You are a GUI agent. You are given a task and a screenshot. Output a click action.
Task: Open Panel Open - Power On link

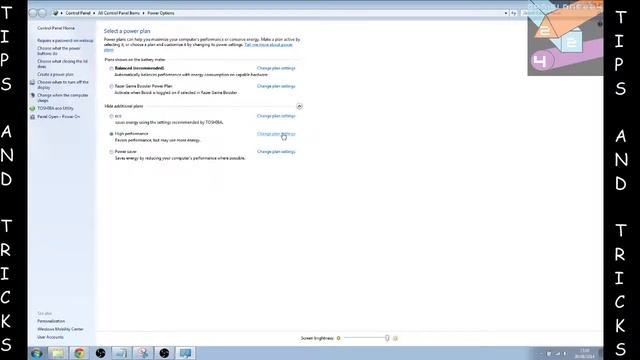(x=59, y=117)
